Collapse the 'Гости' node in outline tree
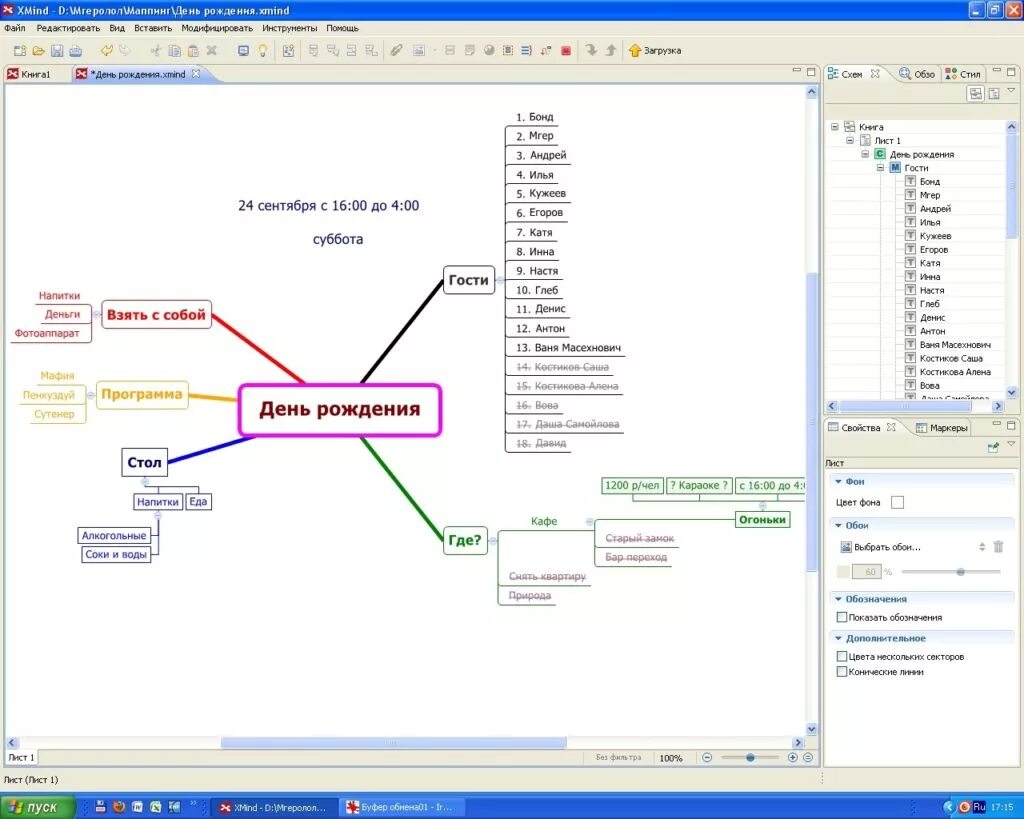The image size is (1024, 819). [x=880, y=168]
